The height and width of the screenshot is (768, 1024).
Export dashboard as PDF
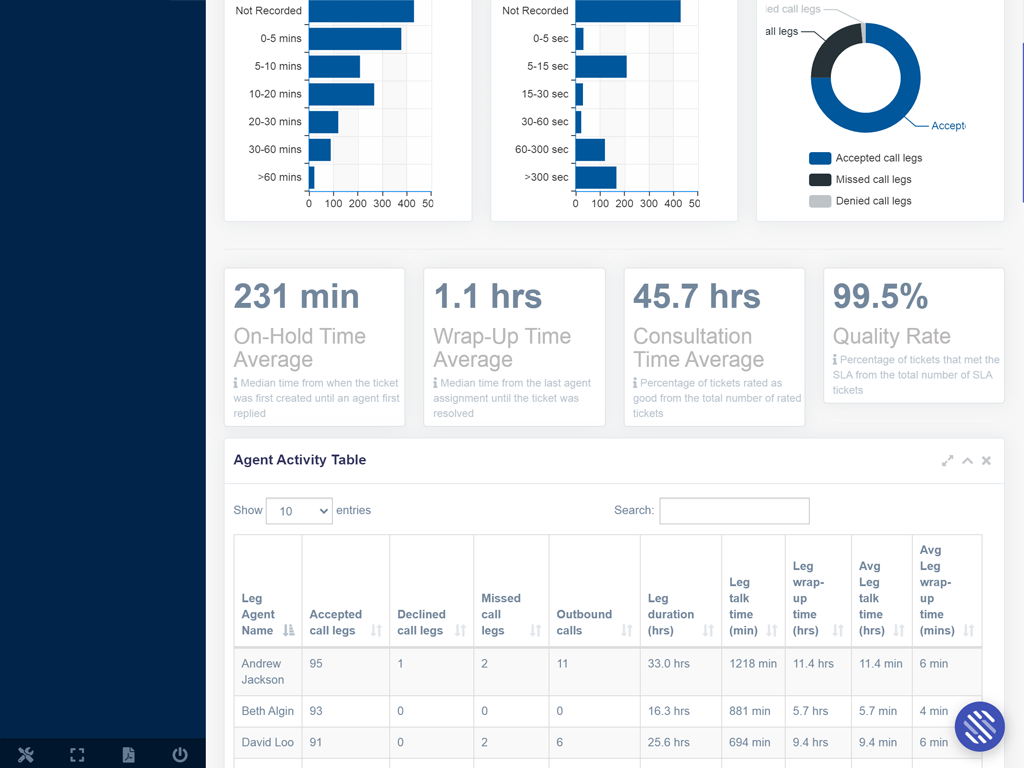(x=129, y=755)
